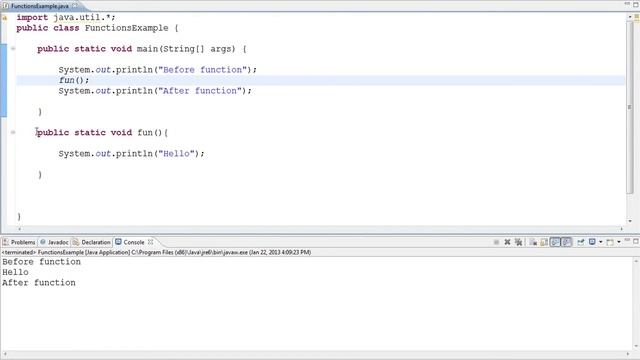
Task: Click the terminated FunctionsExample launch description
Action: [156, 253]
